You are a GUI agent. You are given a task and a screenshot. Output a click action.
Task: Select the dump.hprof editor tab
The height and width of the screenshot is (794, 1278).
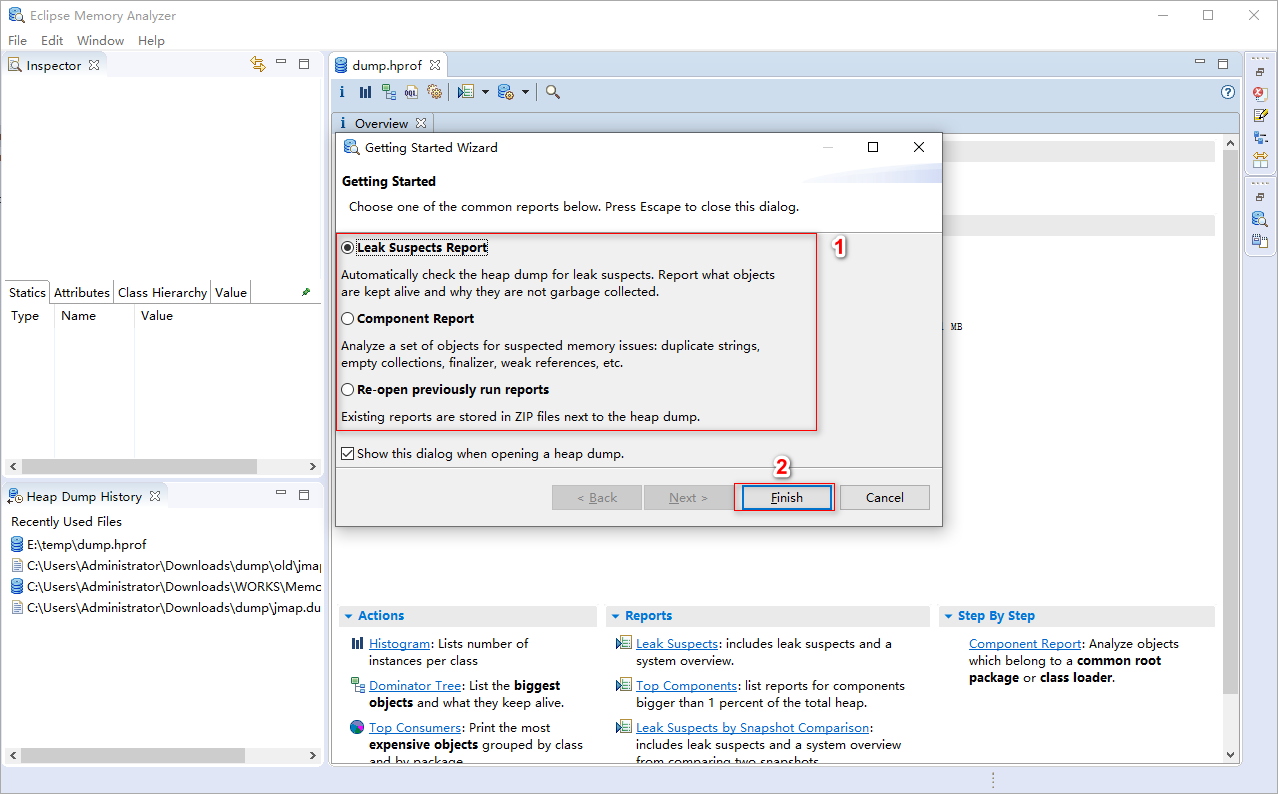click(389, 65)
